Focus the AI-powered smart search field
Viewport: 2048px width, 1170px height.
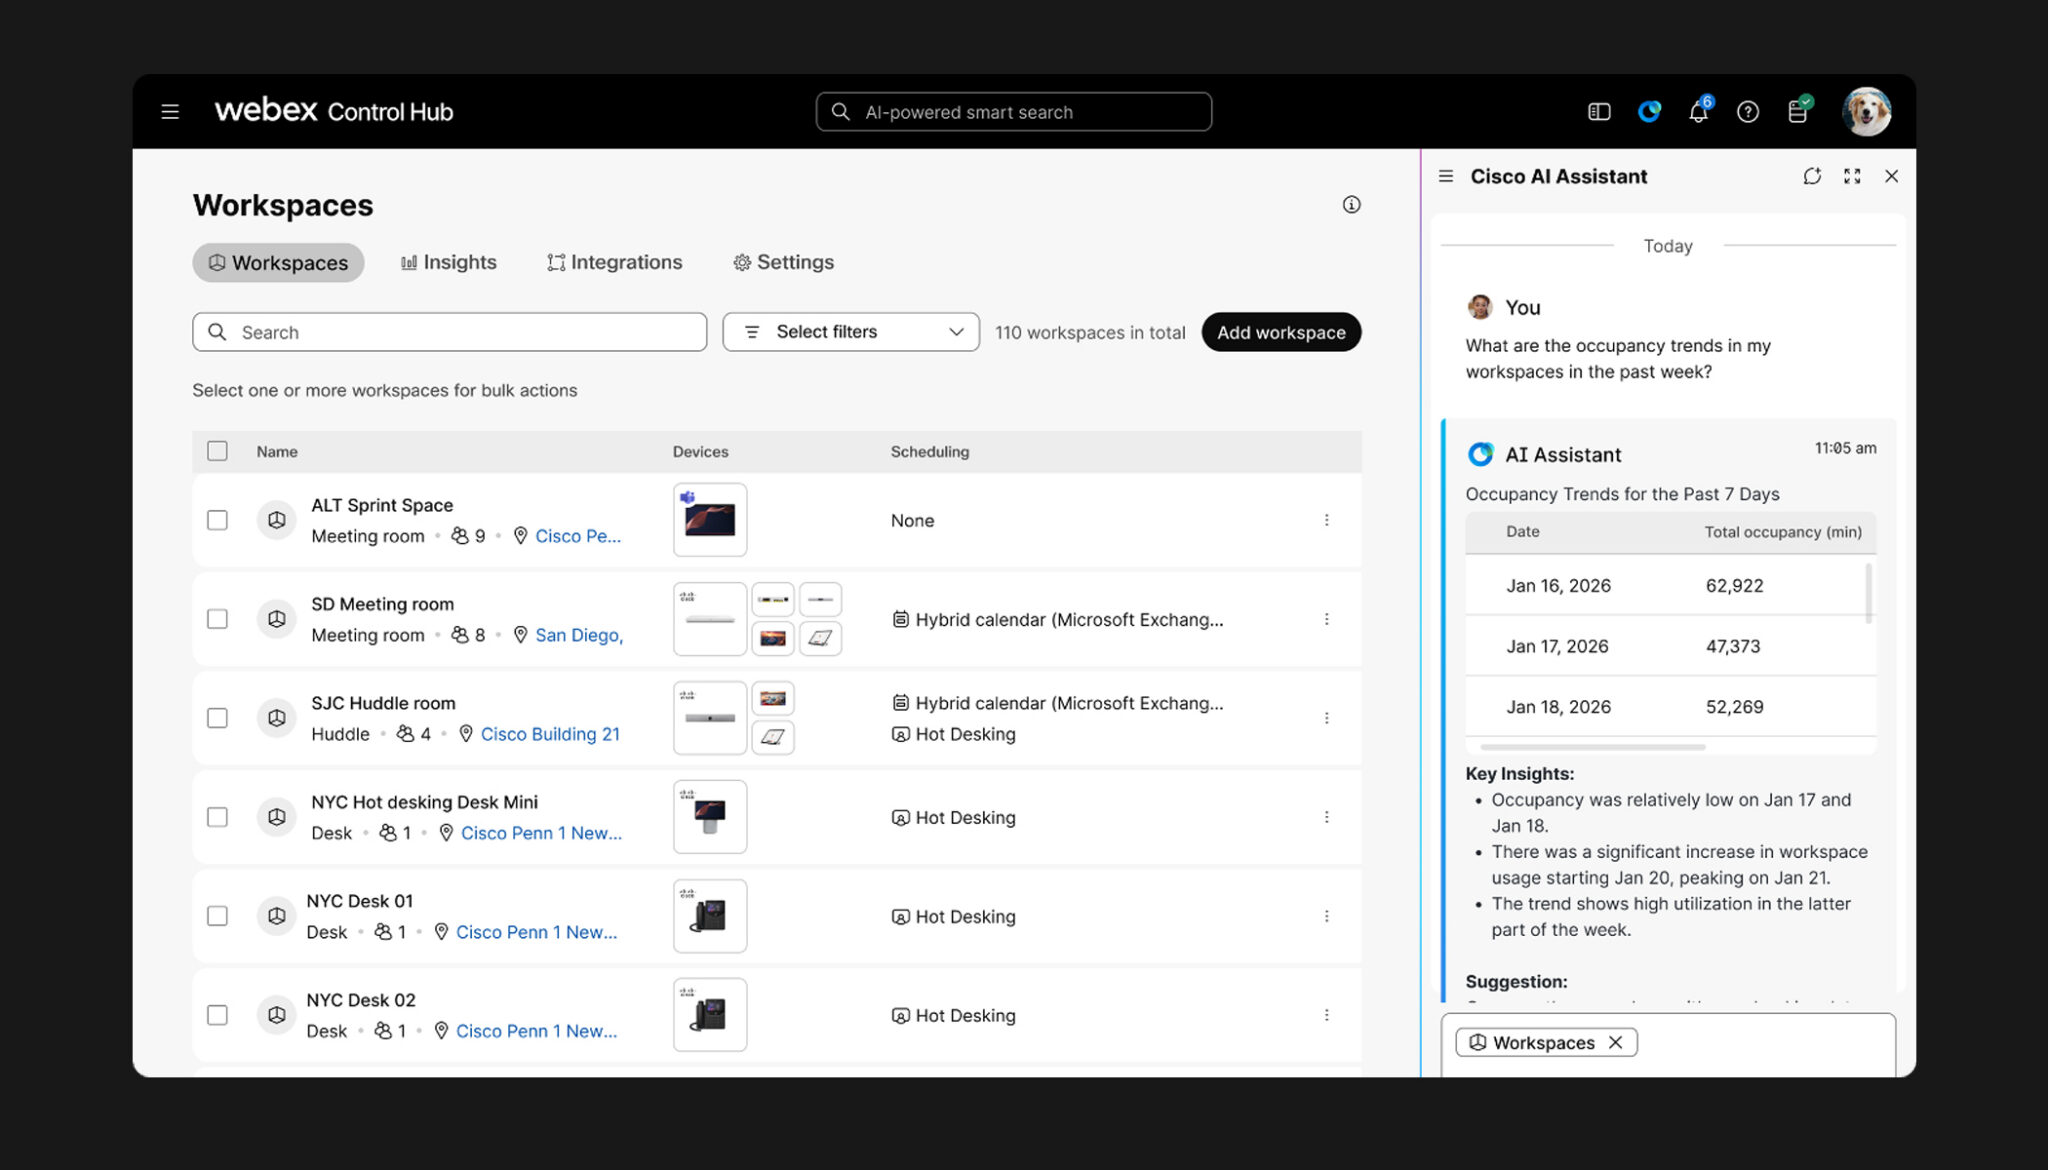pos(1014,112)
